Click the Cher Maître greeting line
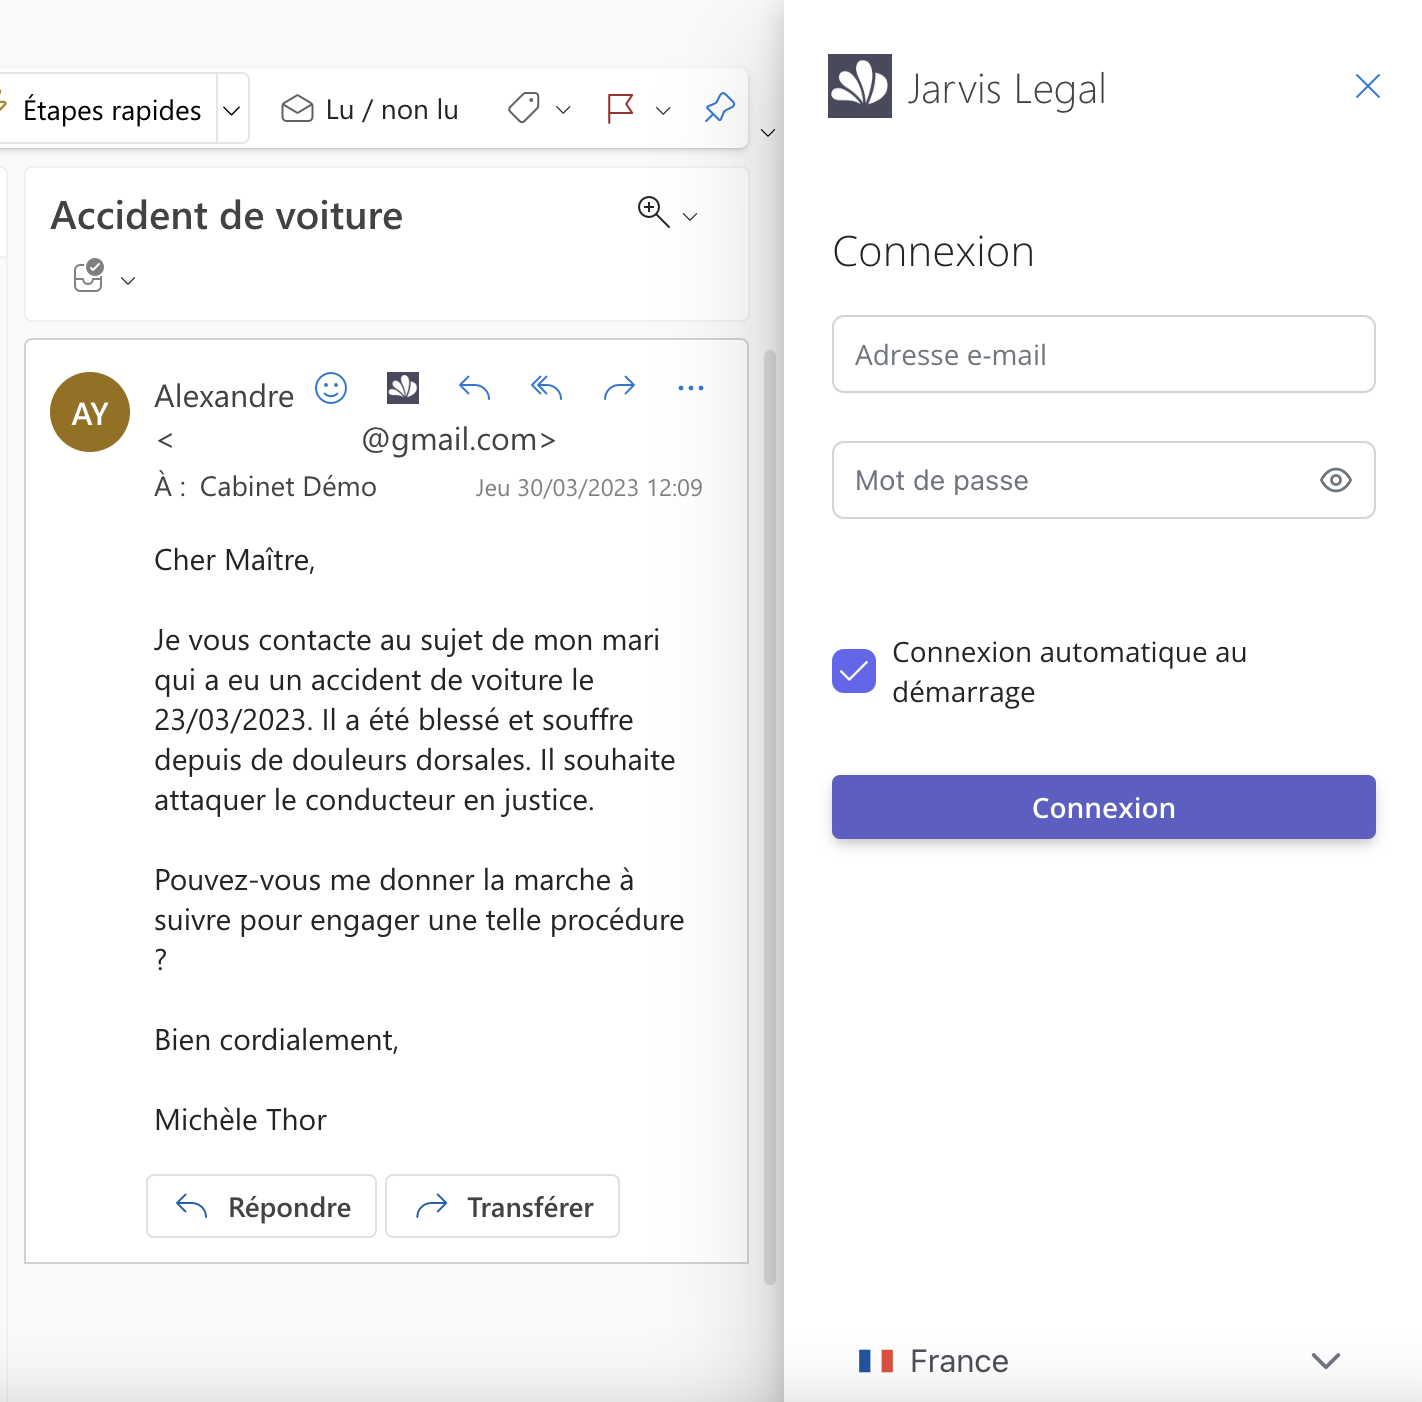Viewport: 1422px width, 1402px height. tap(235, 560)
